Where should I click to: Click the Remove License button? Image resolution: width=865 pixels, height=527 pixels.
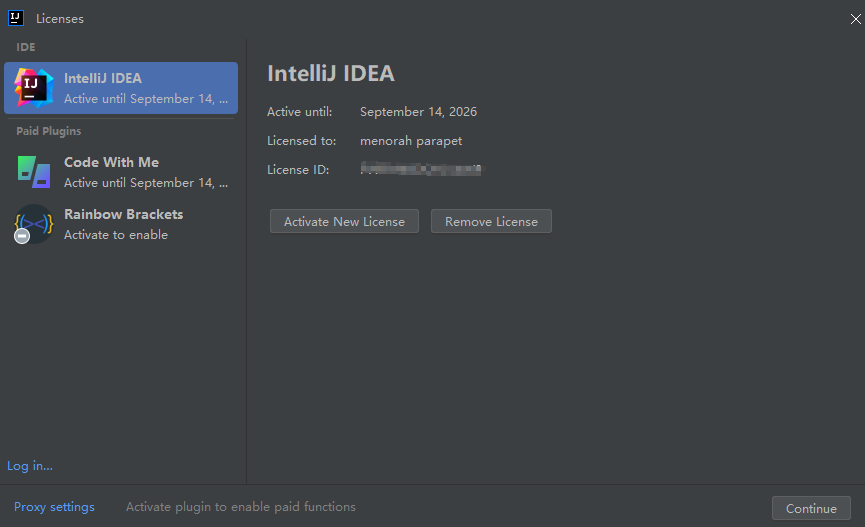(x=491, y=221)
